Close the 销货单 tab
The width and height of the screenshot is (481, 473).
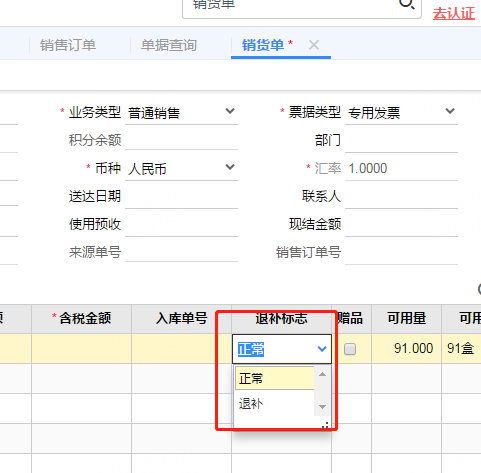tap(314, 45)
